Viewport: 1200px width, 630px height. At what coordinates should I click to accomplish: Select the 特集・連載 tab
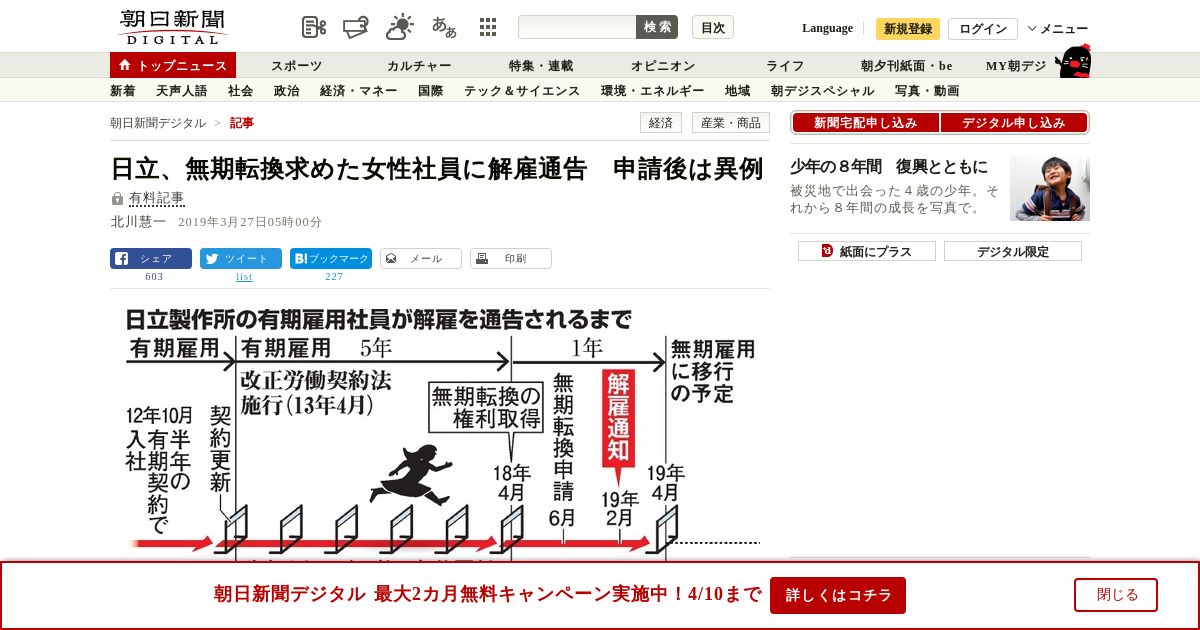coord(541,66)
